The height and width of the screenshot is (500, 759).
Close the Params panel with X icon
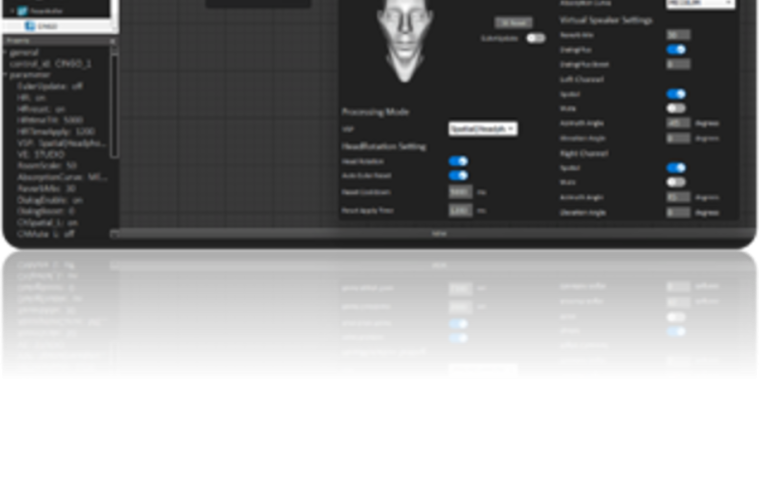point(113,40)
